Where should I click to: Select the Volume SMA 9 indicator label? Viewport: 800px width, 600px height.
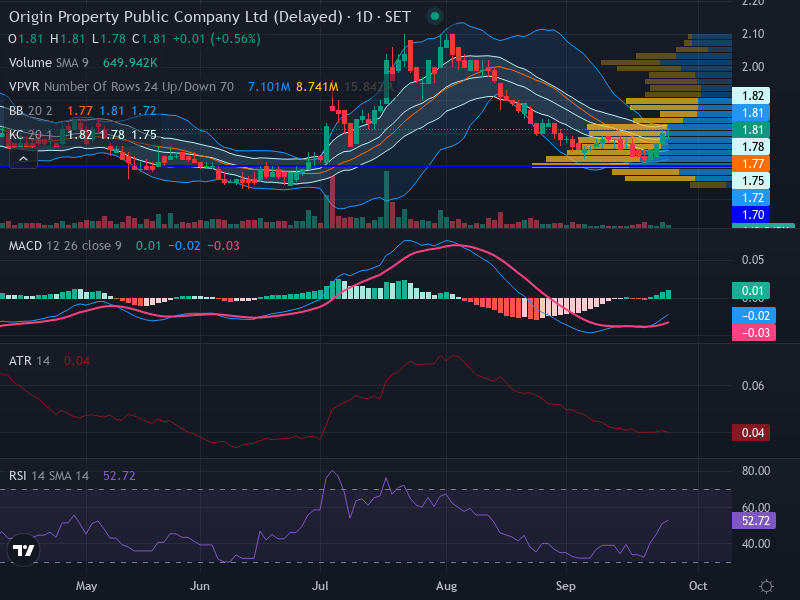[49, 63]
